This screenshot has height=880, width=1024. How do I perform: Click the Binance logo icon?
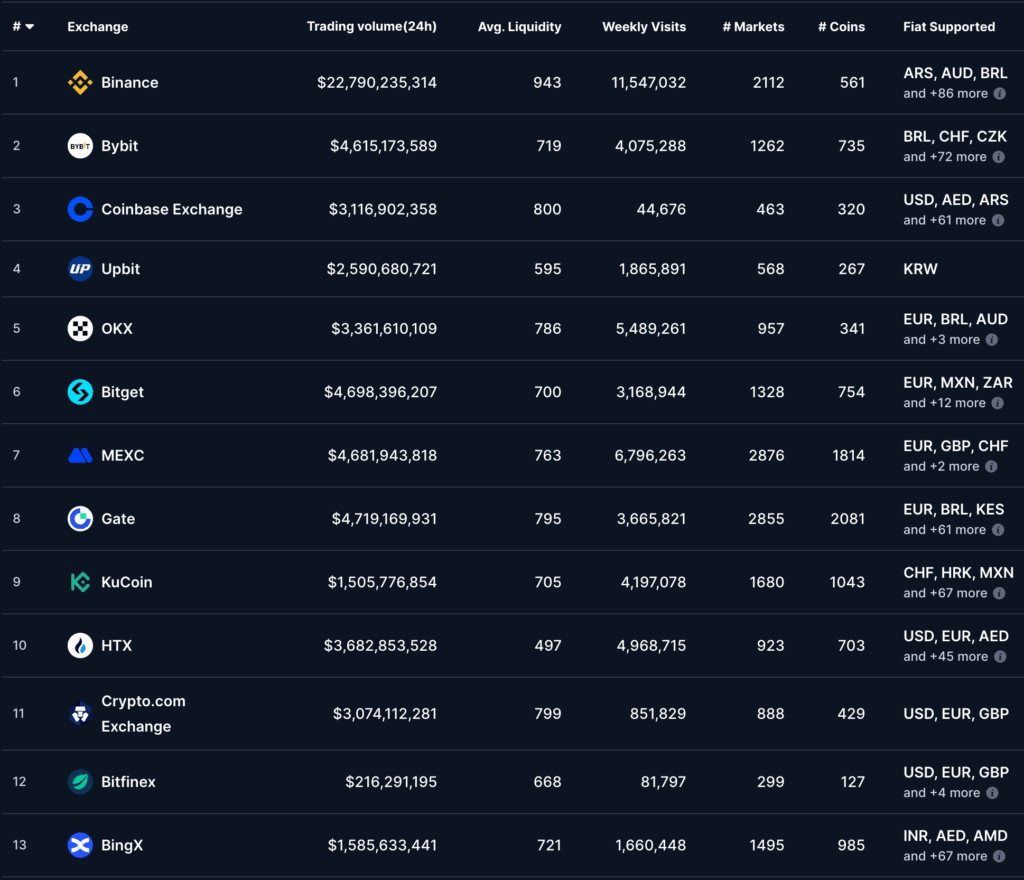click(80, 83)
